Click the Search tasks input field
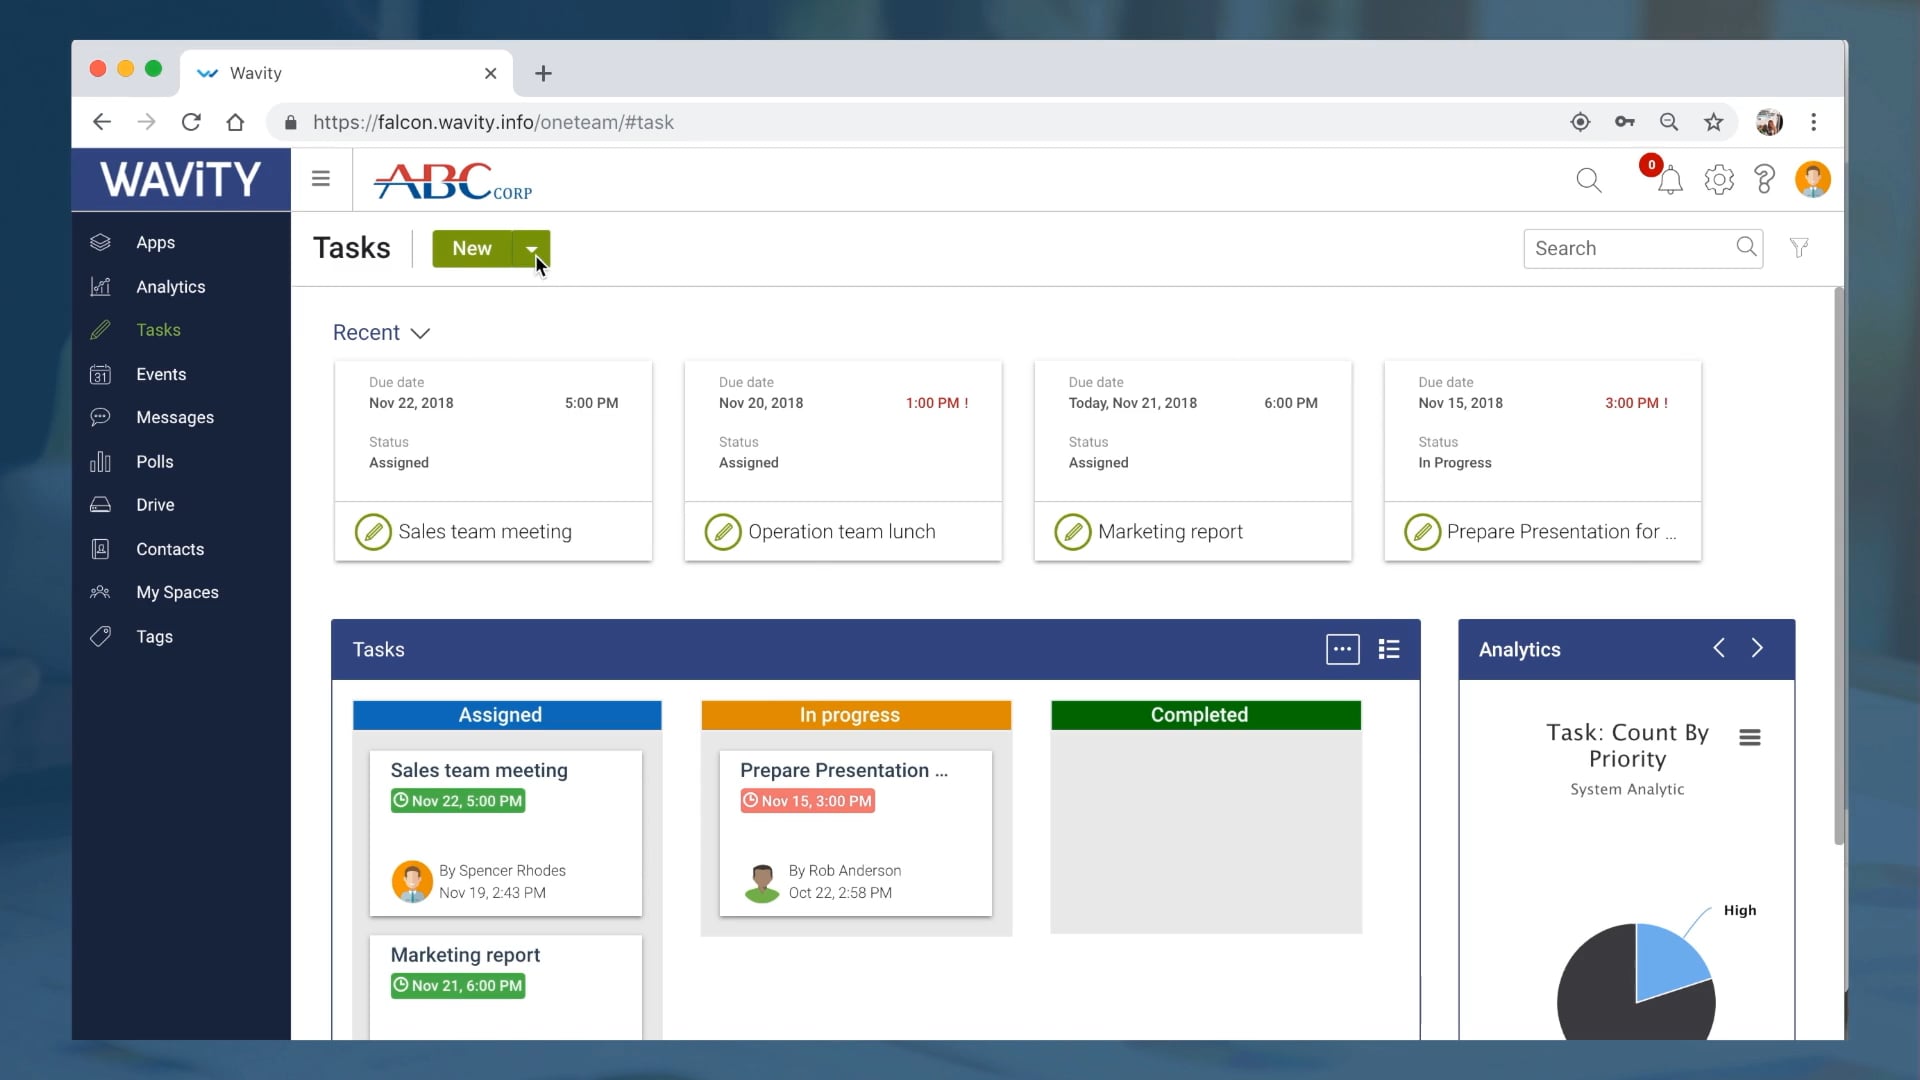This screenshot has height=1080, width=1920. 1643,248
